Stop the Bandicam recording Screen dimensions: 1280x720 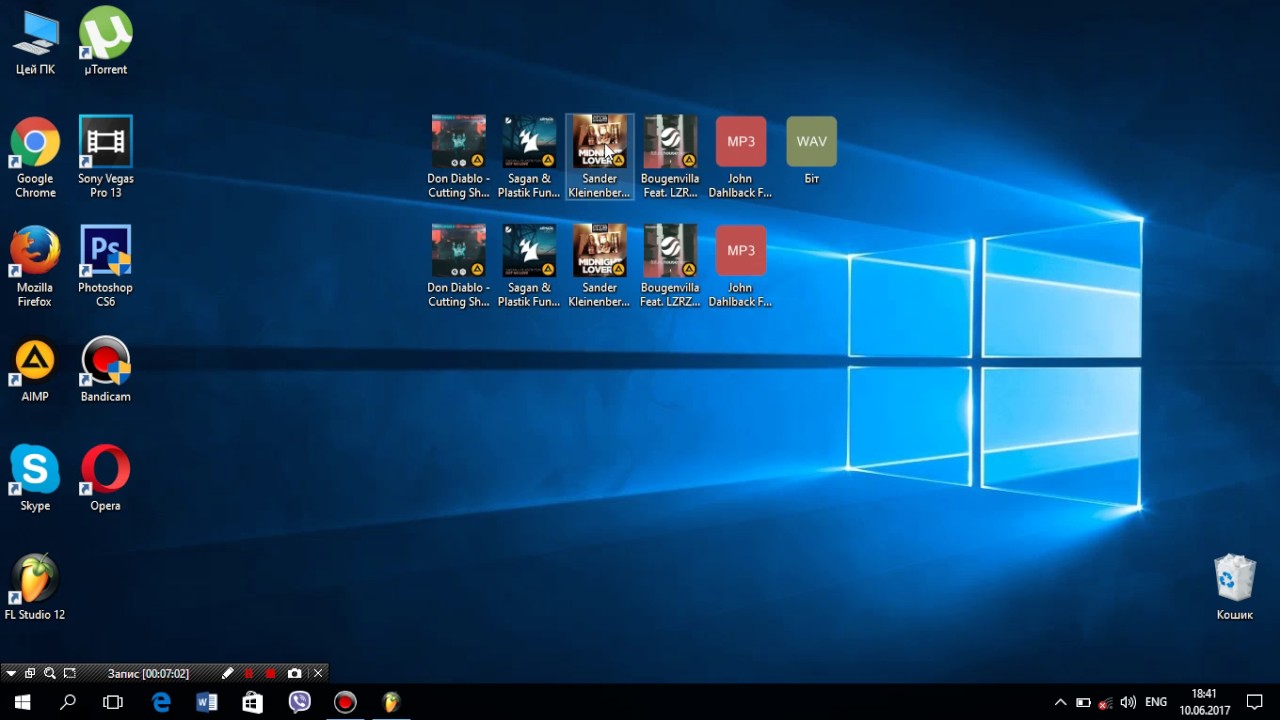point(270,674)
